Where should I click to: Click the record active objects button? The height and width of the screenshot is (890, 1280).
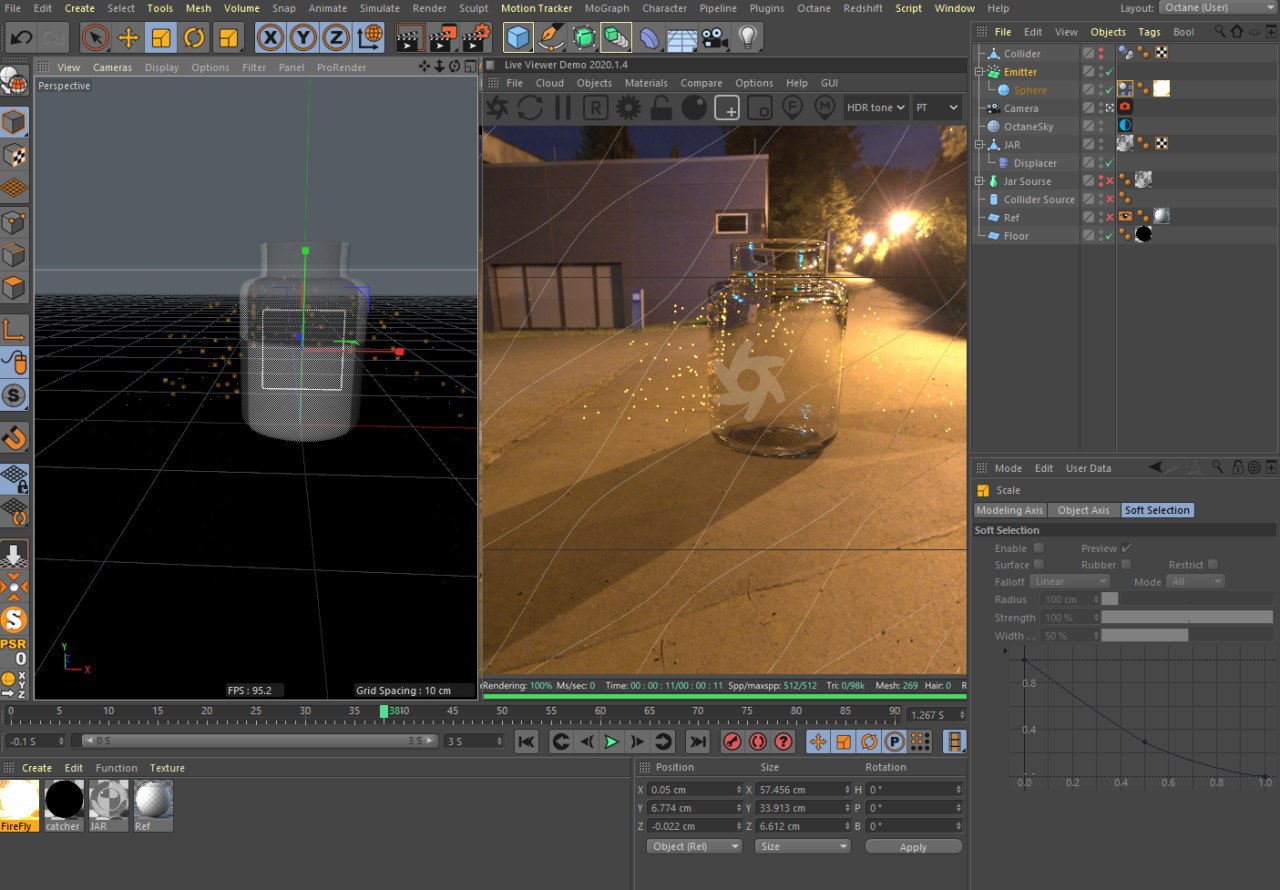point(732,741)
